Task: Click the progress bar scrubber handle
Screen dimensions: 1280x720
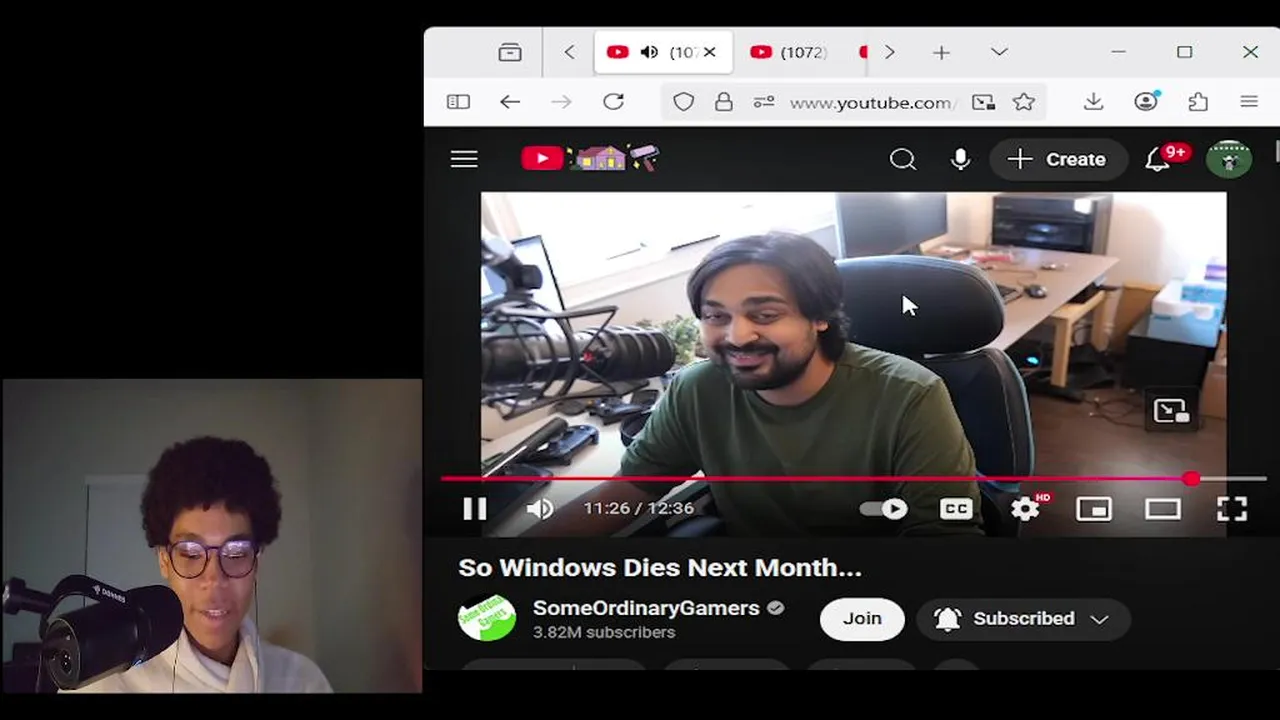Action: (1191, 479)
